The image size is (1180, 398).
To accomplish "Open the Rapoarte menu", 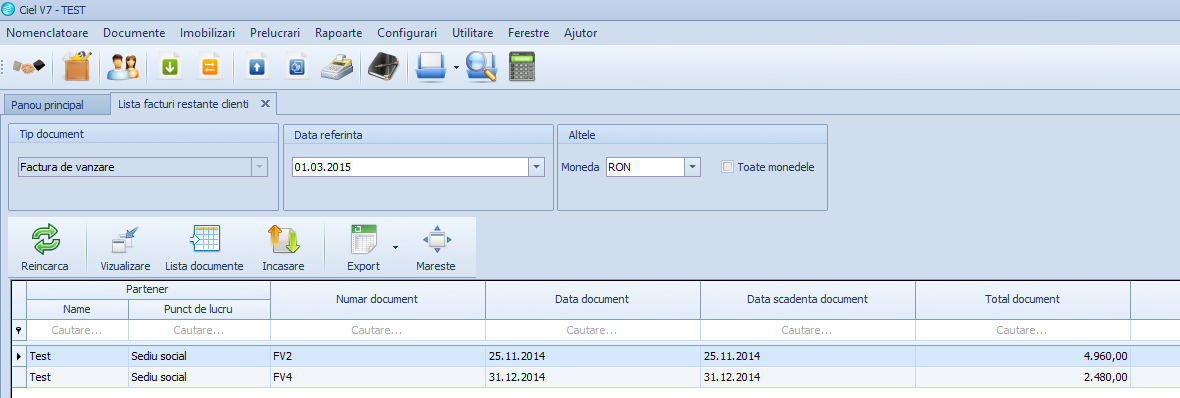I will [x=339, y=33].
